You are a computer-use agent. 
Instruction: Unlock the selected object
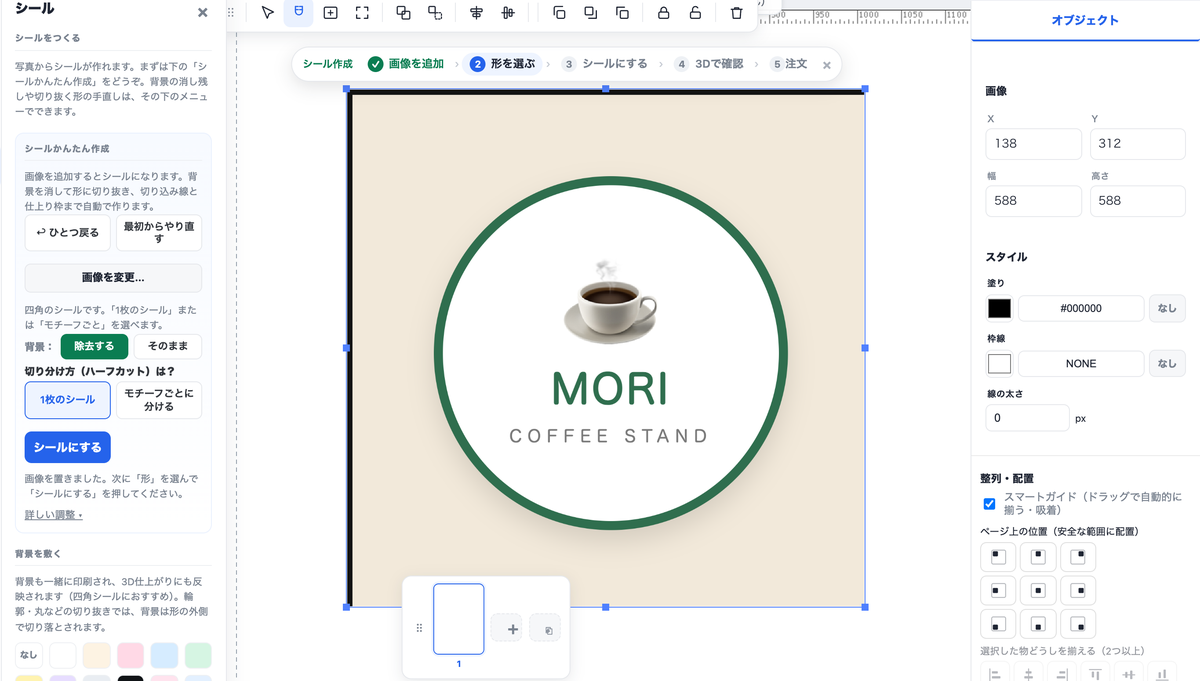click(695, 13)
